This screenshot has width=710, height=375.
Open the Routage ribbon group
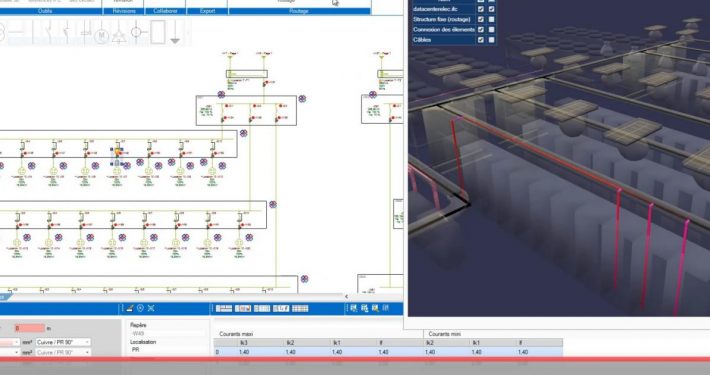[298, 11]
